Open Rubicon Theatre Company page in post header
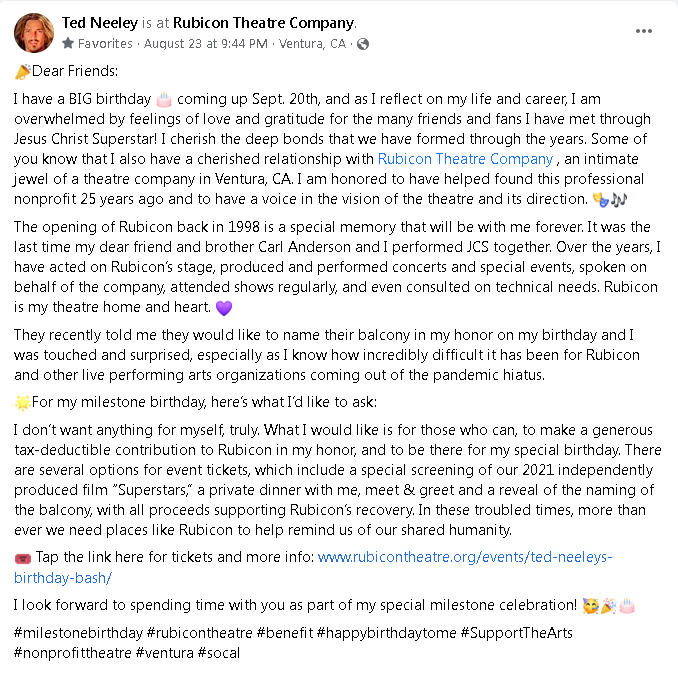 click(x=263, y=22)
